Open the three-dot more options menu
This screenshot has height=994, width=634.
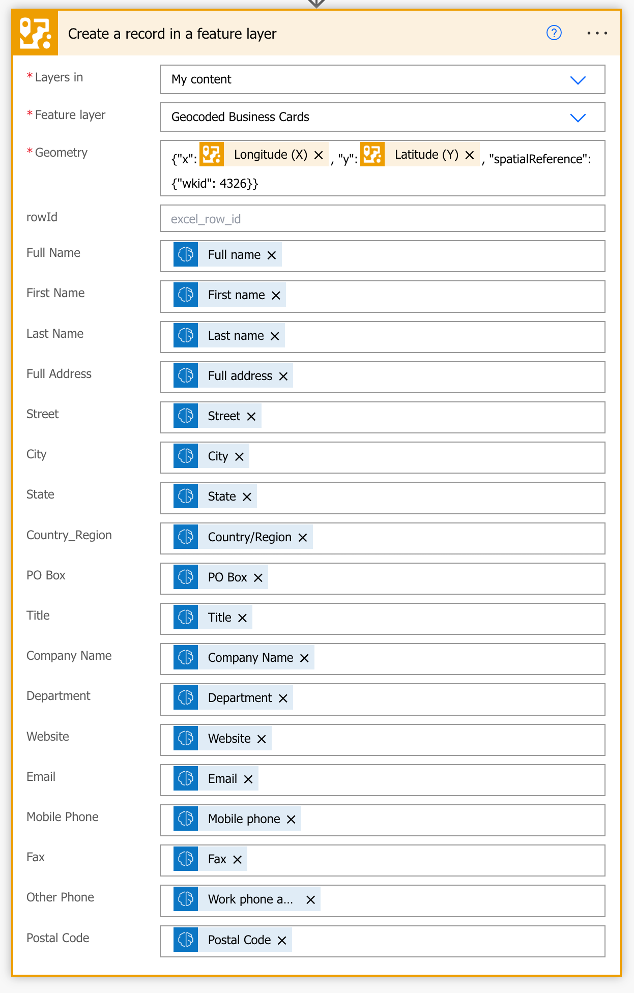pyautogui.click(x=597, y=33)
